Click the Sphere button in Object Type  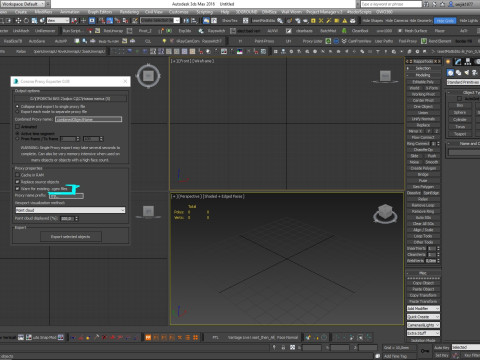(x=460, y=113)
